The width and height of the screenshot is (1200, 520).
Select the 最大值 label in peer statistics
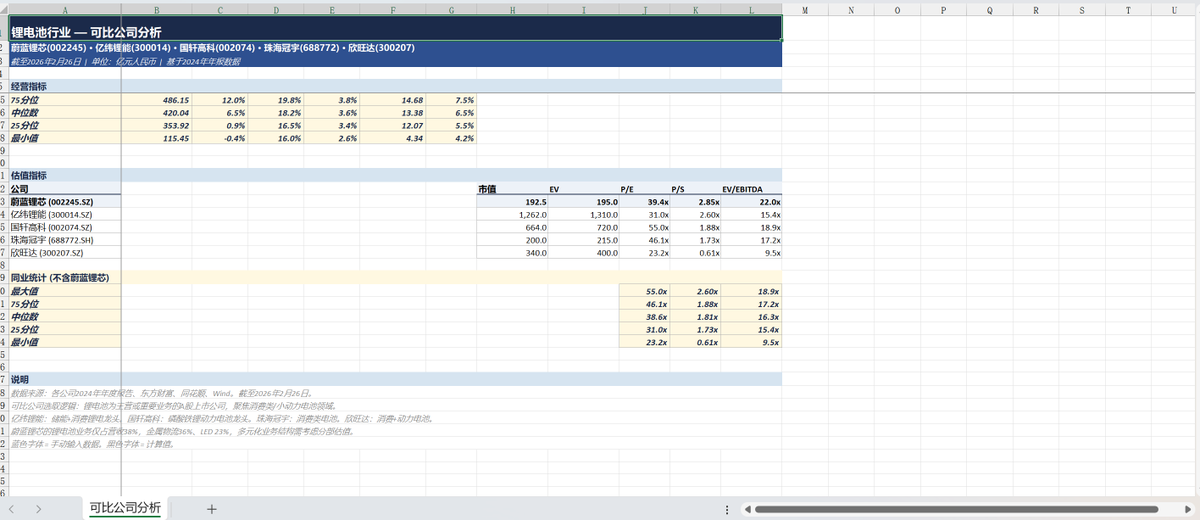pos(65,290)
